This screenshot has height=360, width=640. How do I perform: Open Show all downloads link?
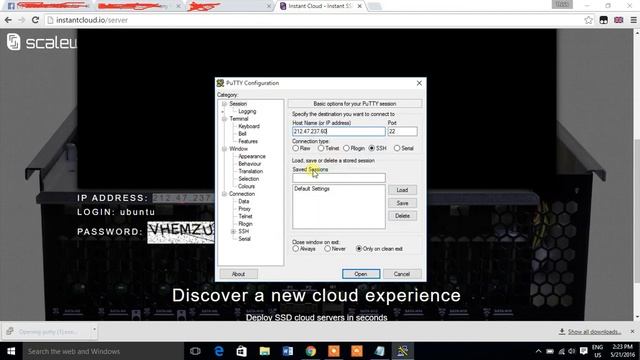point(594,332)
